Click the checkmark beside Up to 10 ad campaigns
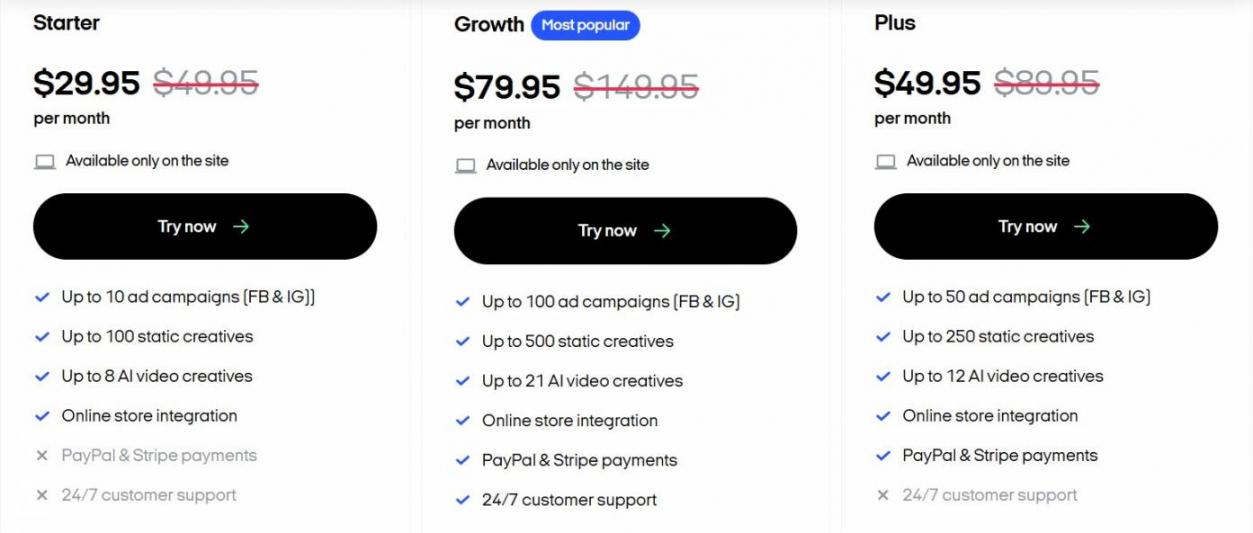The image size is (1253, 533). [42, 297]
